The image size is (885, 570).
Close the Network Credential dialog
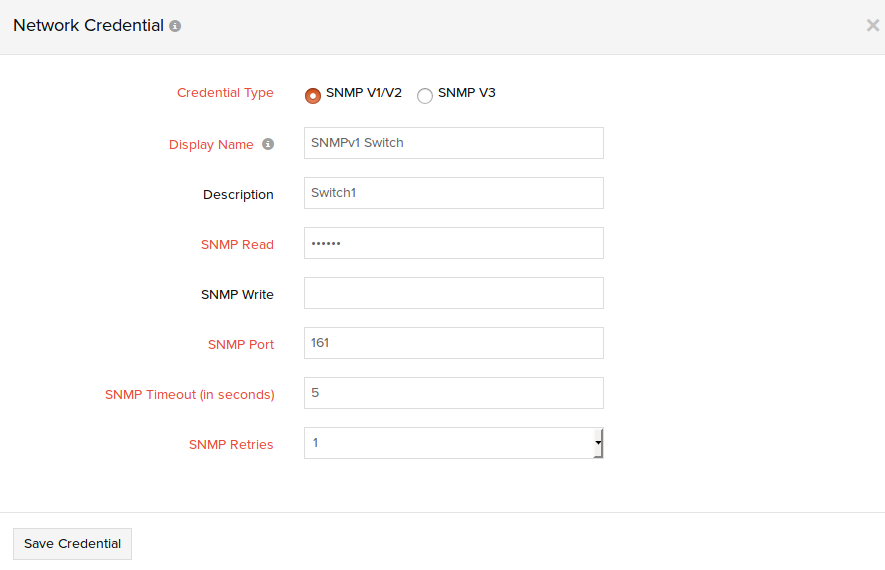(x=872, y=26)
